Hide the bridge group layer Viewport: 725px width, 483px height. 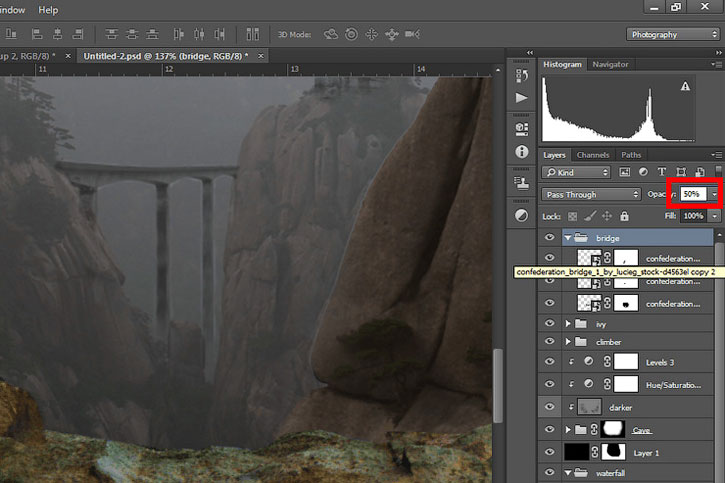549,238
